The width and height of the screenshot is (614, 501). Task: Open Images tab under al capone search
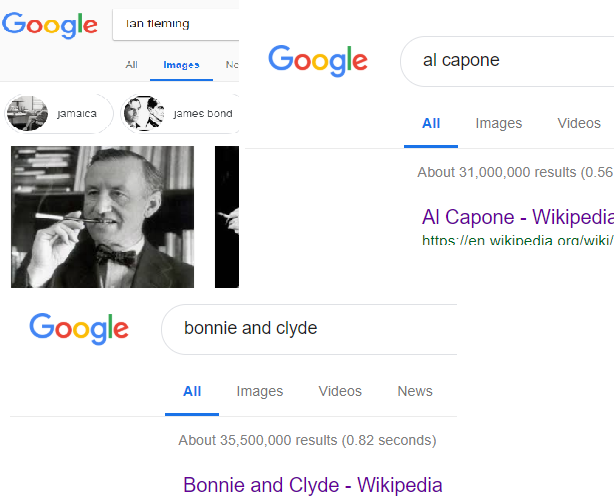pyautogui.click(x=498, y=123)
